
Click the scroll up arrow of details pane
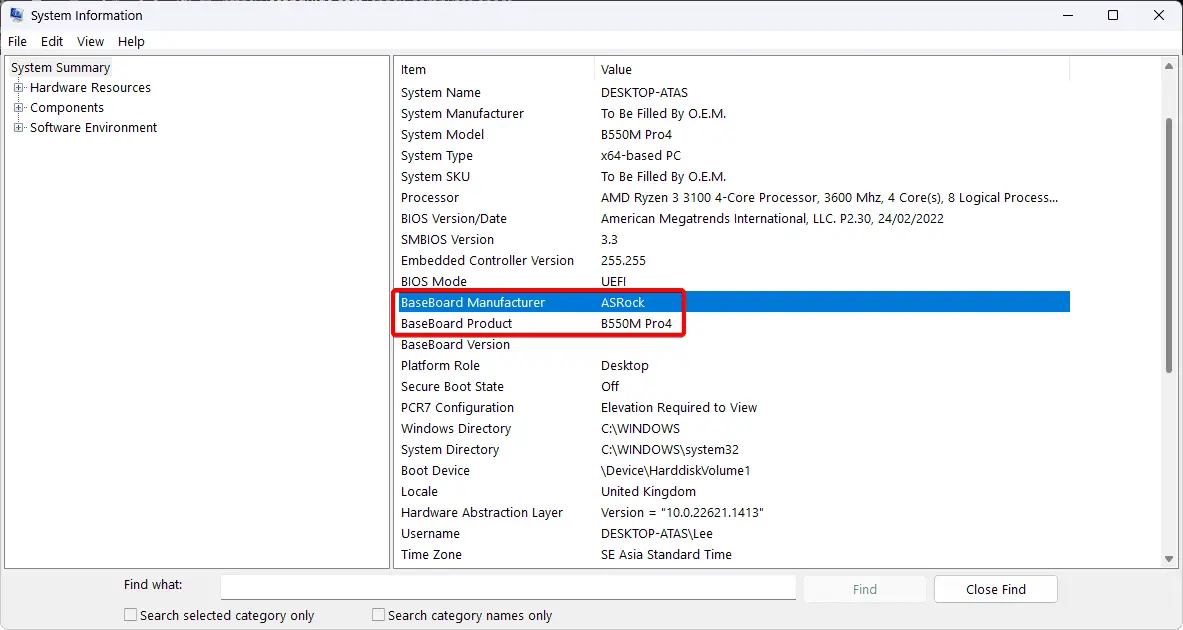click(x=1169, y=66)
